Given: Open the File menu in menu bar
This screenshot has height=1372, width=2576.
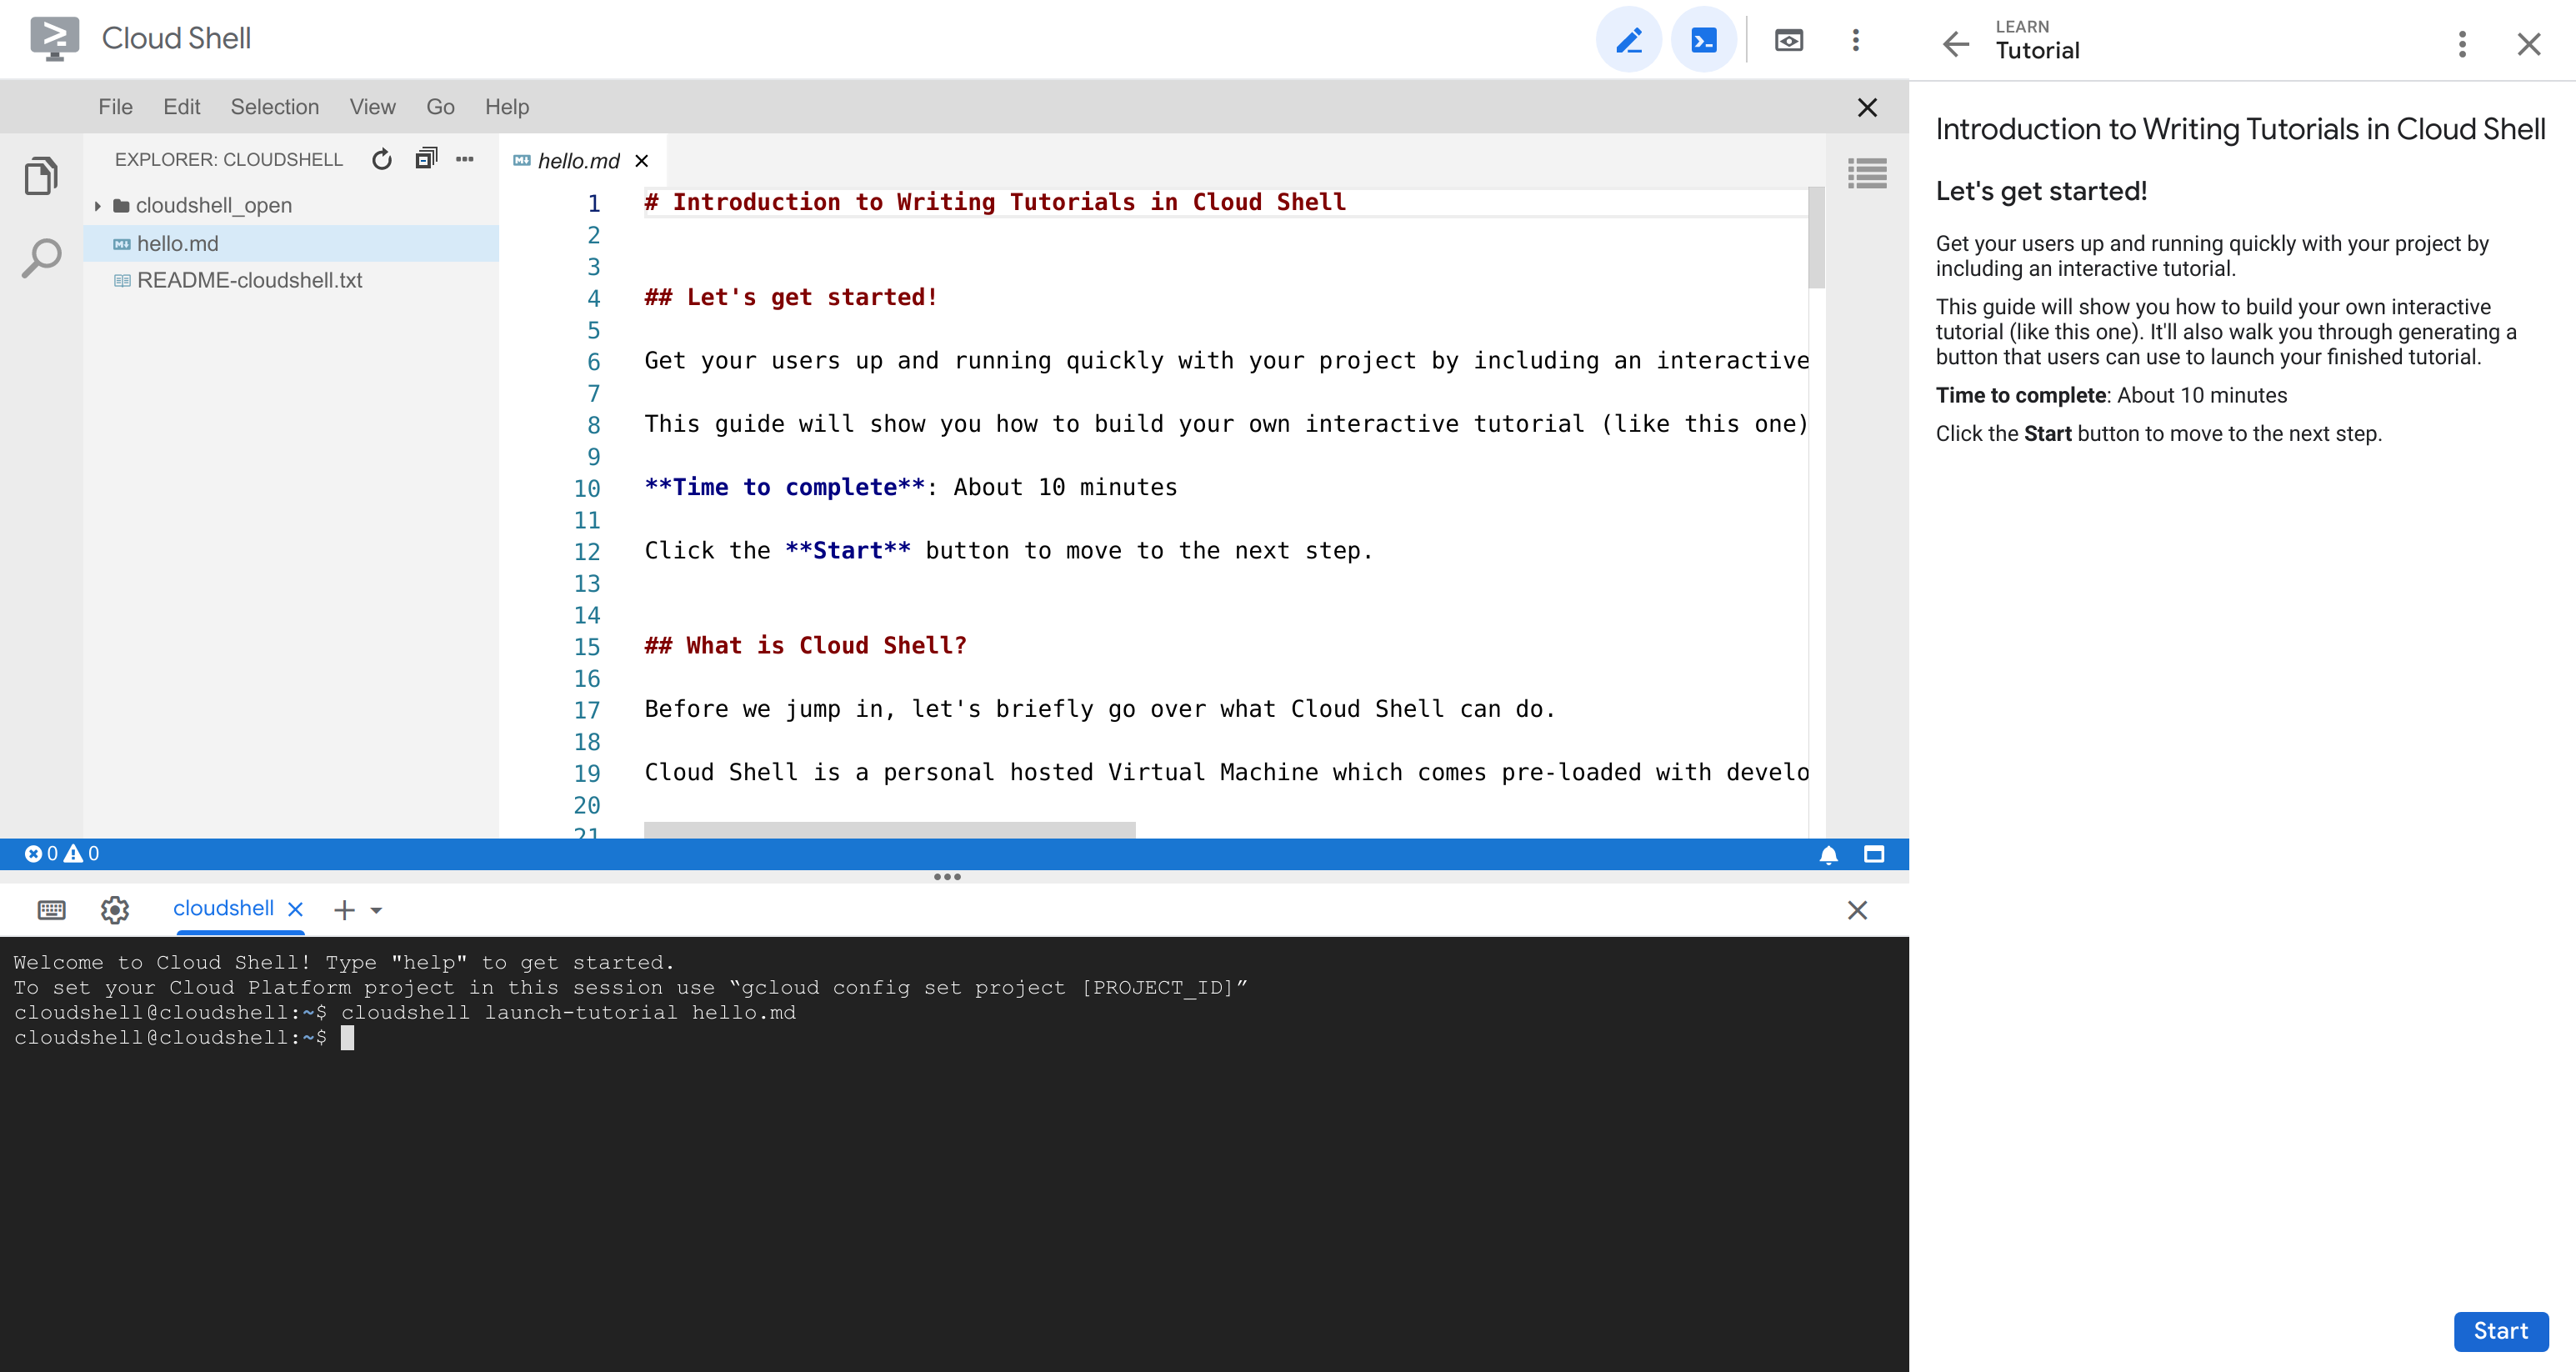Looking at the screenshot, I should [114, 106].
